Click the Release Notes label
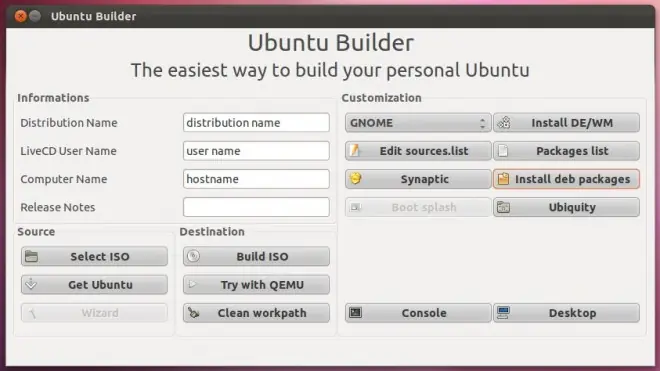 (x=58, y=207)
